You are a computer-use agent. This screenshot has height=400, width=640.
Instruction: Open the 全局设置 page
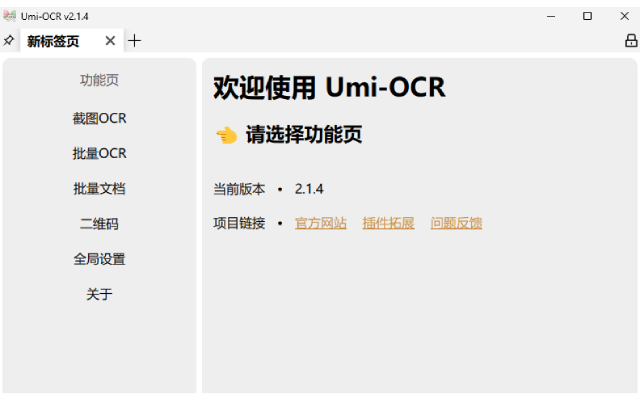pos(99,259)
